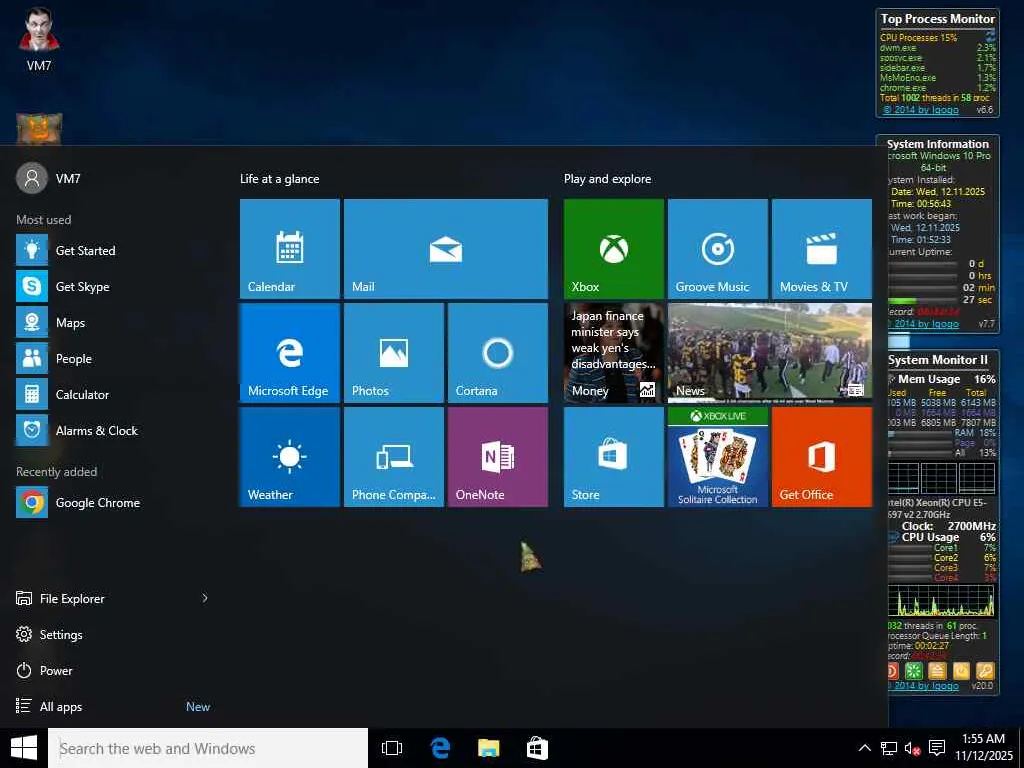The width and height of the screenshot is (1024, 768).
Task: Focus the Search the web and Windows box
Action: click(x=208, y=748)
